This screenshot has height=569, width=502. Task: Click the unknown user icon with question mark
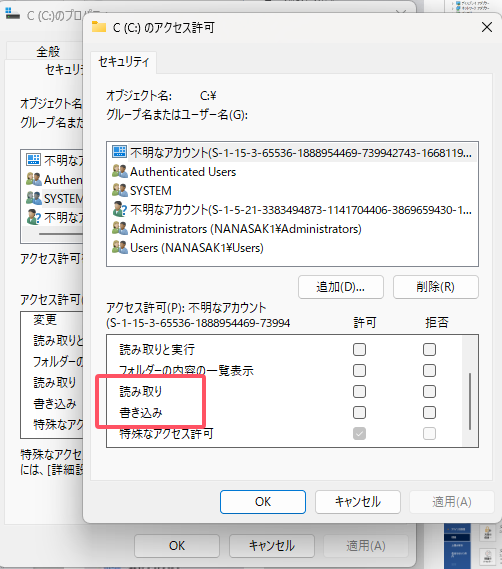(119, 209)
